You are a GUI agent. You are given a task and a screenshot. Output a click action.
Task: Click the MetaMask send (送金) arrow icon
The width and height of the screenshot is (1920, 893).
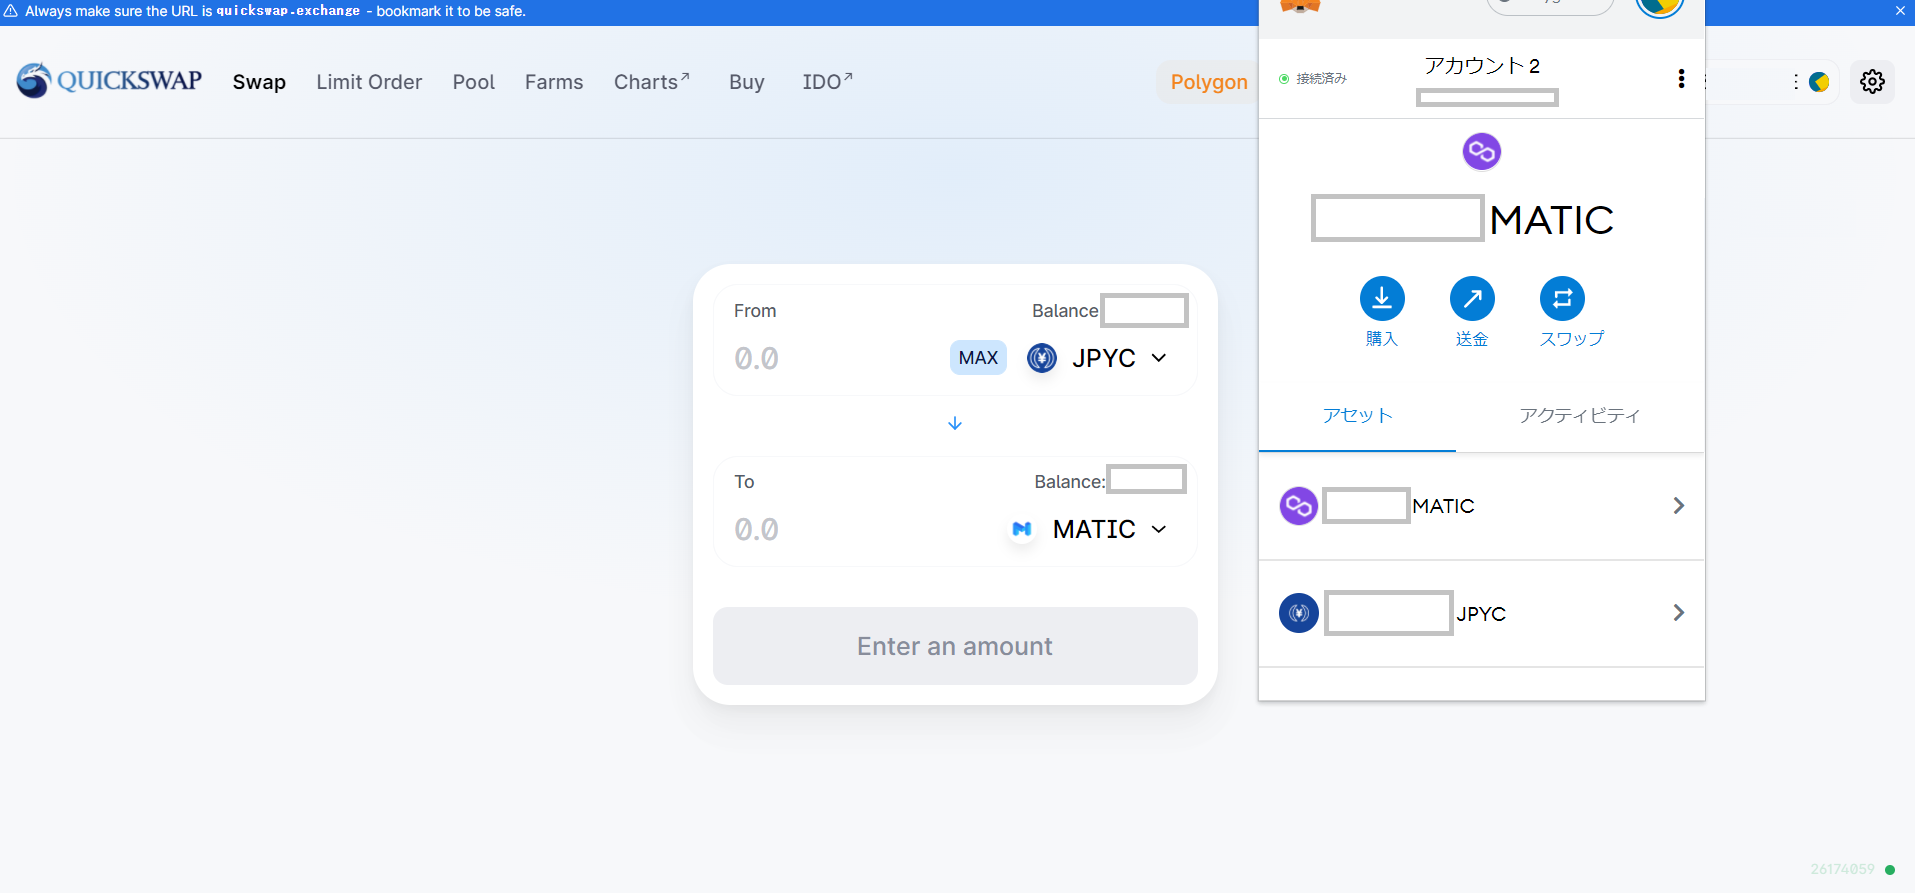[1472, 298]
